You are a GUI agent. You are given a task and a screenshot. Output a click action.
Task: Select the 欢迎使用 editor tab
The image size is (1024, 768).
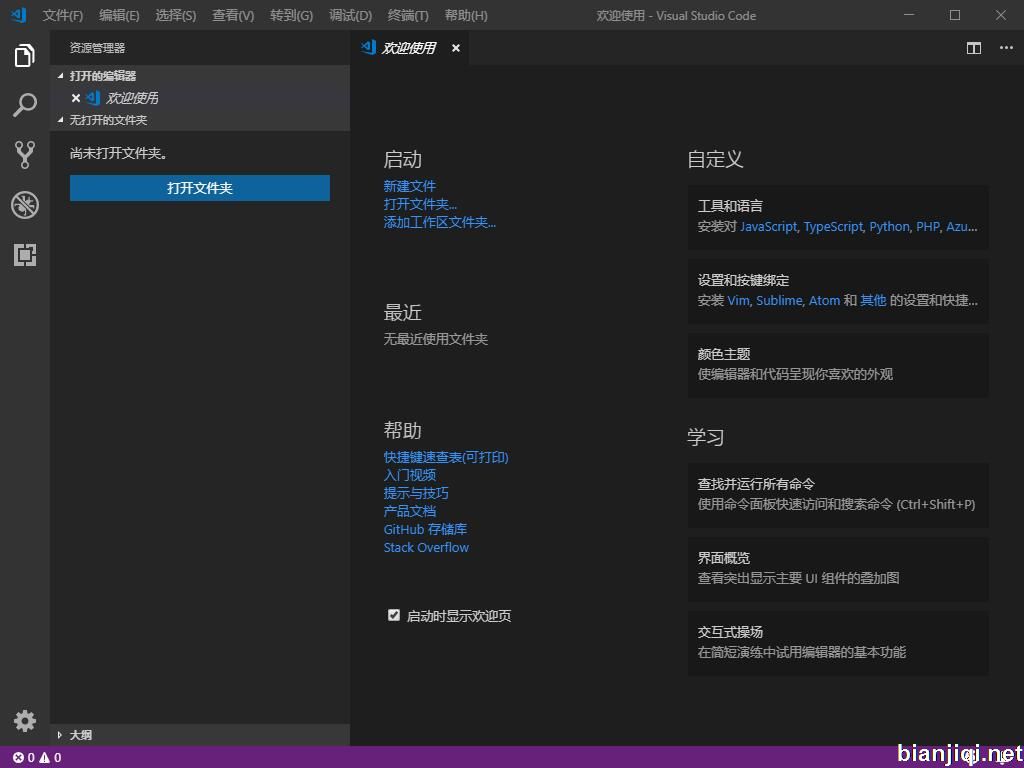(409, 48)
